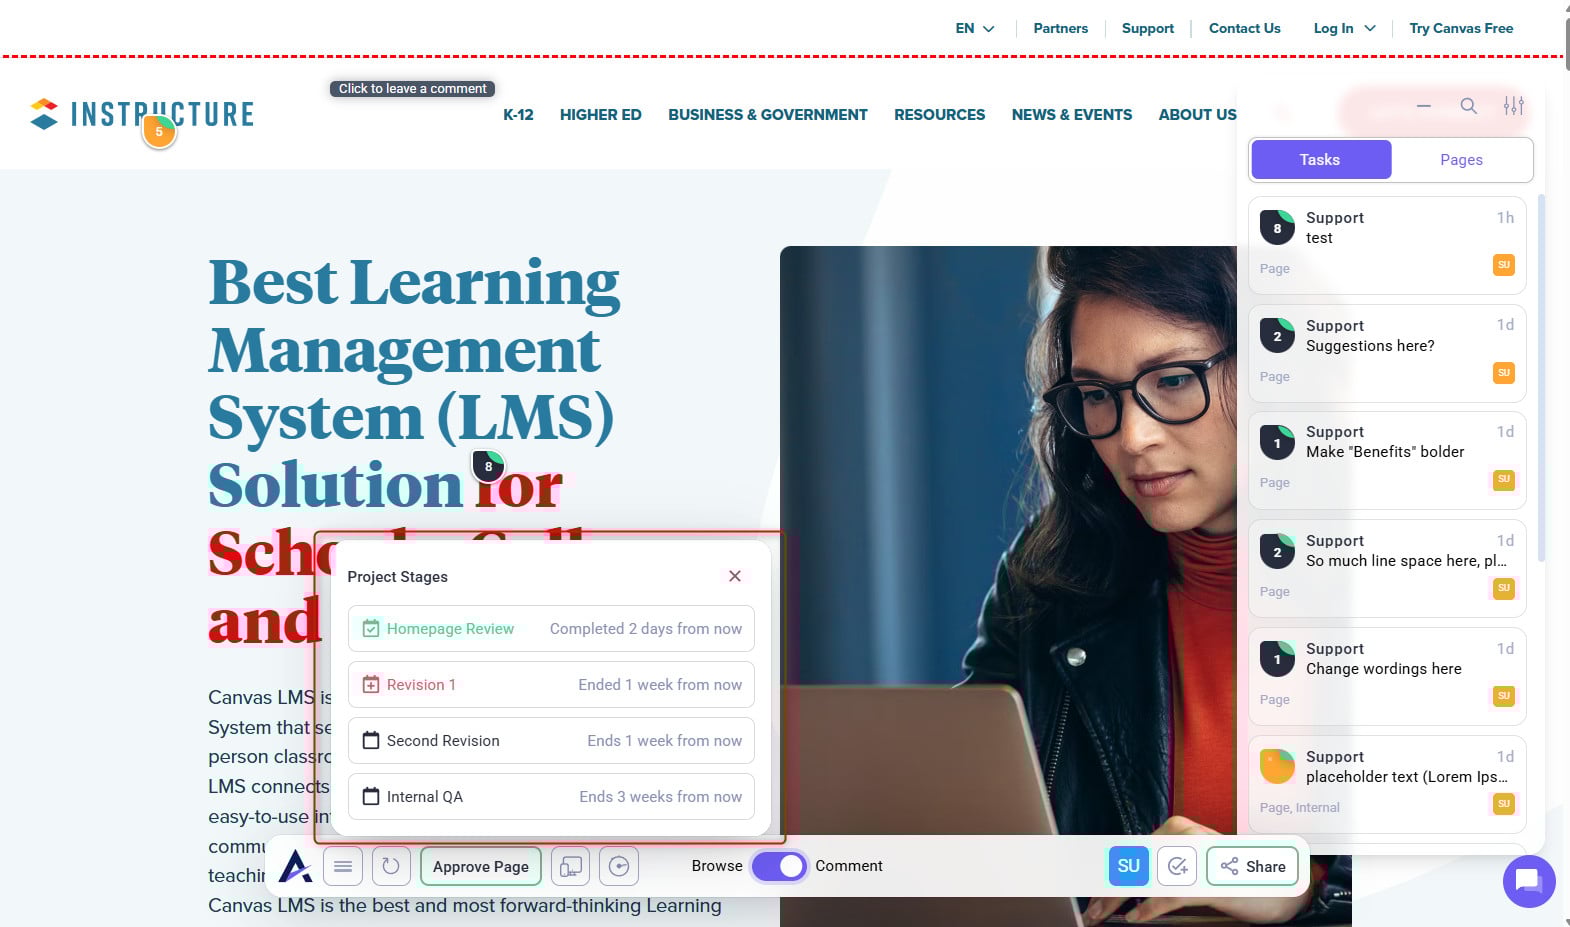The width and height of the screenshot is (1570, 927).
Task: Select the Second Revision stage
Action: (x=551, y=741)
